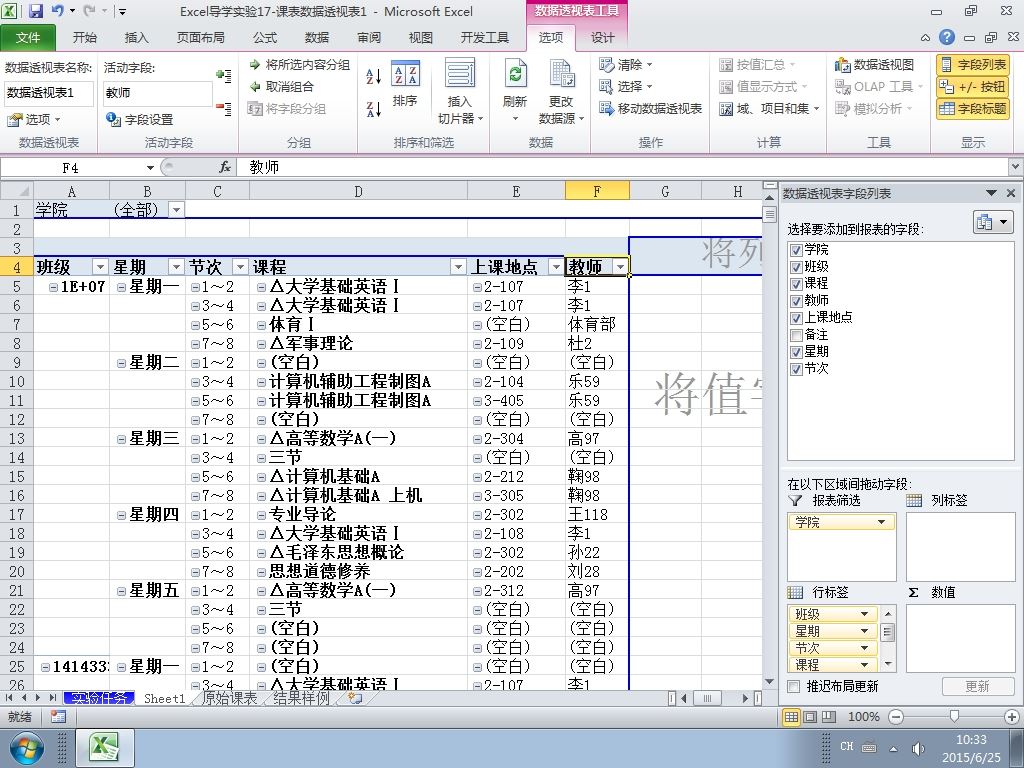Switch to 插入 ribbon tab
Screen dimensions: 1024x768
point(136,37)
